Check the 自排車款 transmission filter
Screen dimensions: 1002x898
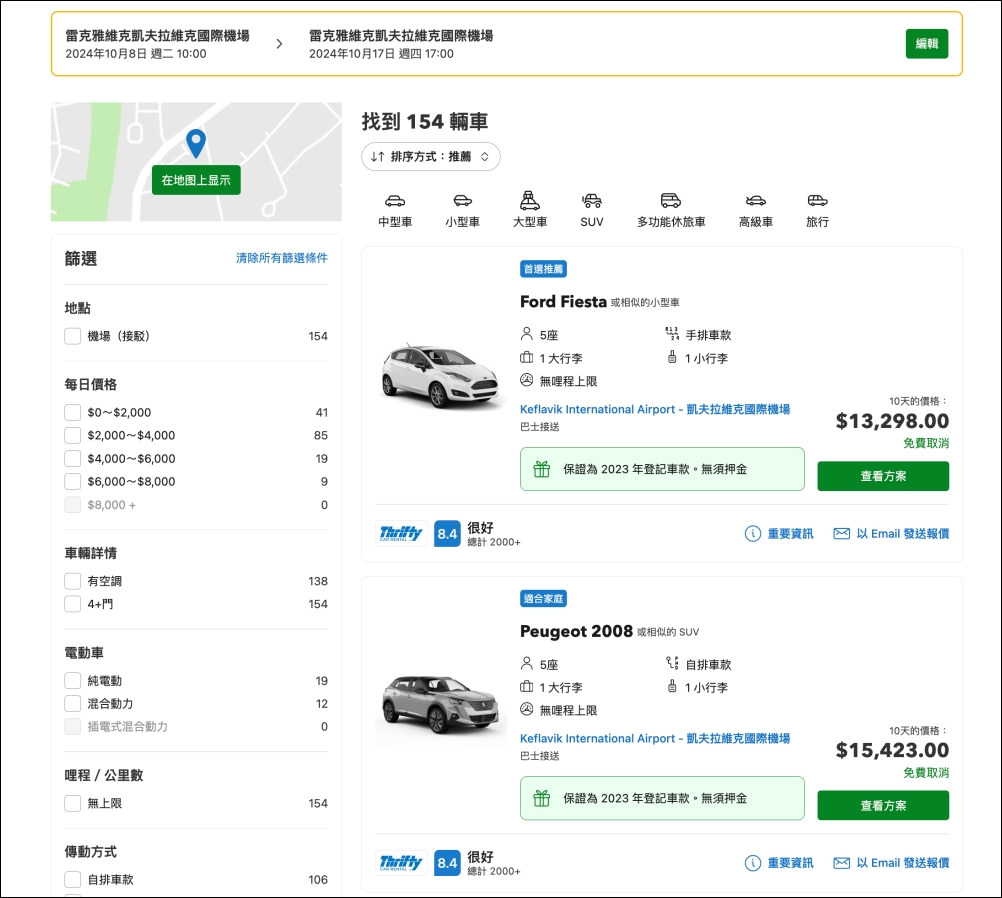pyautogui.click(x=73, y=879)
